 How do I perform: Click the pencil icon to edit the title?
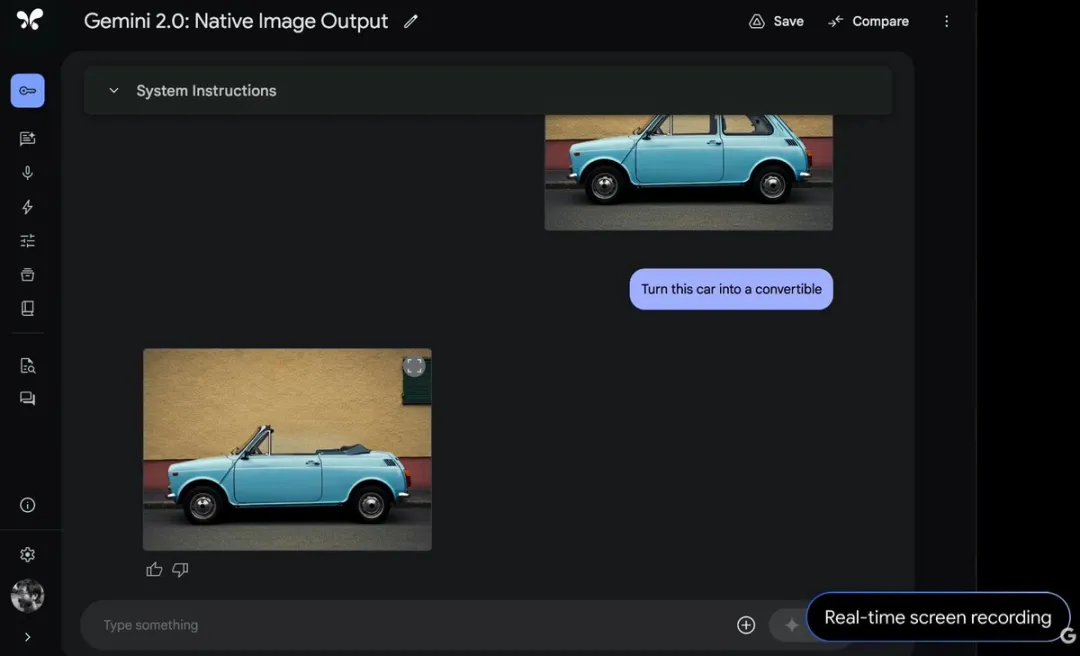[x=410, y=22]
